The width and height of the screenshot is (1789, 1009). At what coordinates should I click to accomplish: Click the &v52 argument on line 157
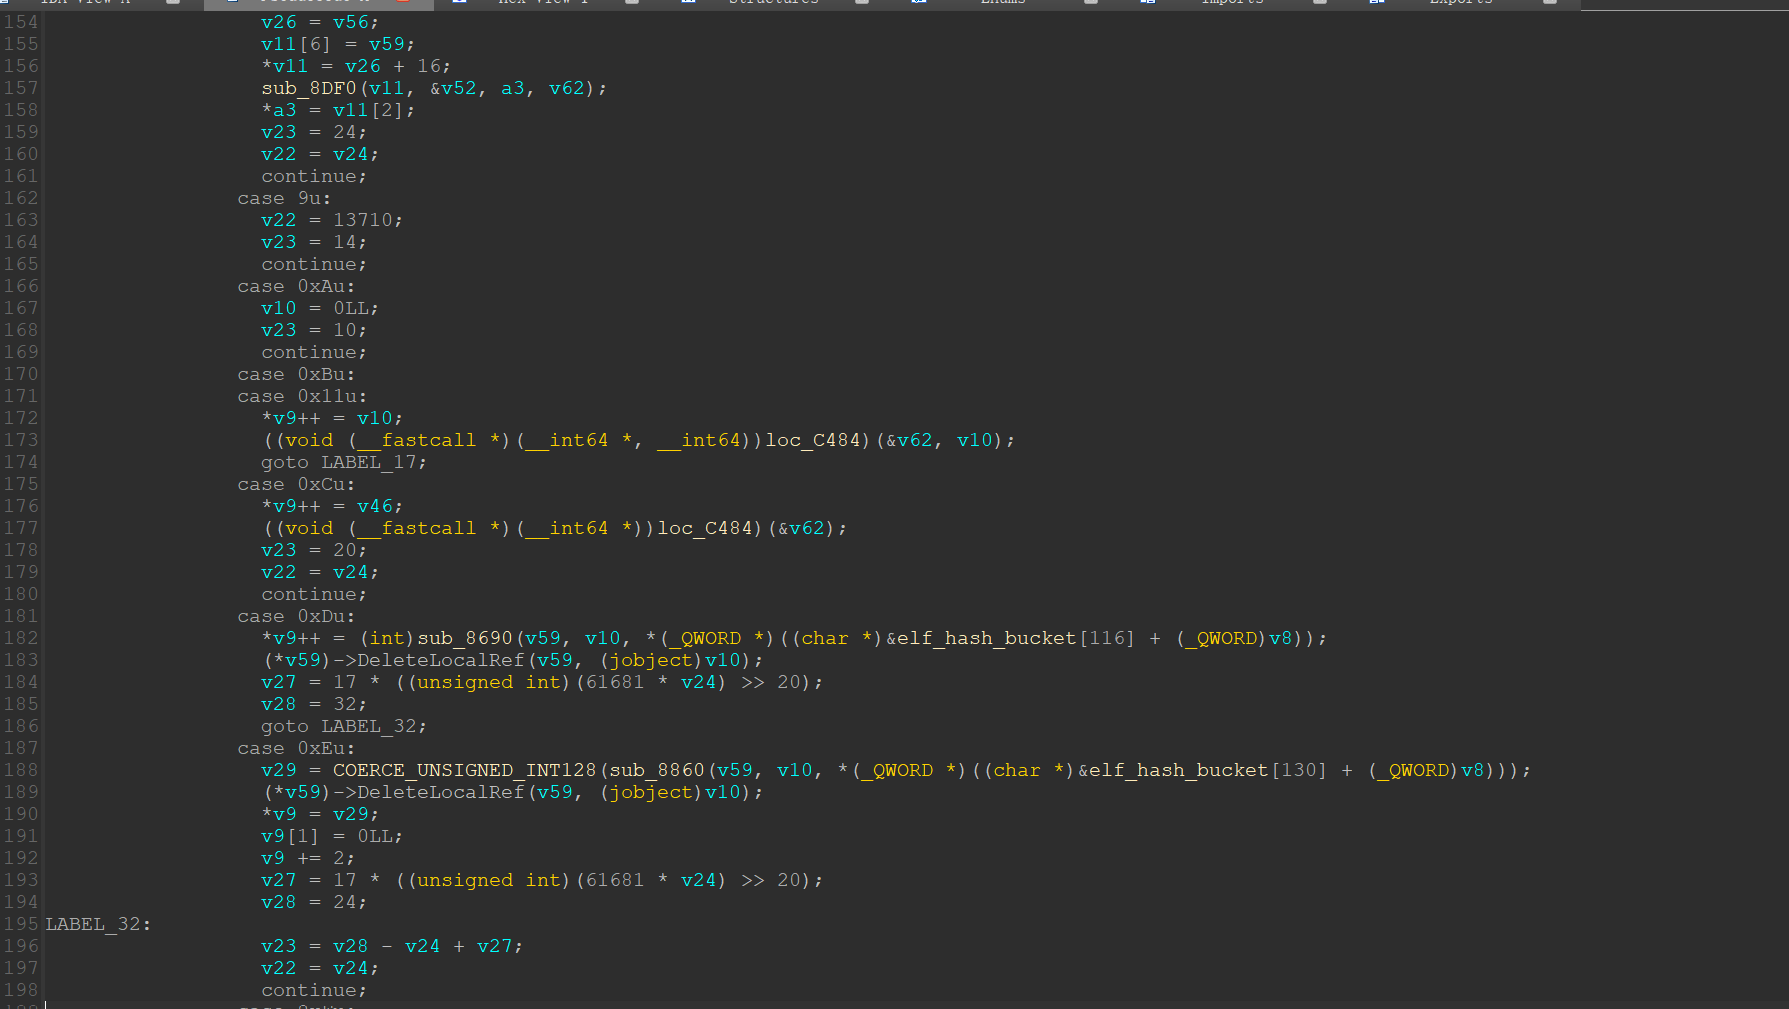(453, 88)
